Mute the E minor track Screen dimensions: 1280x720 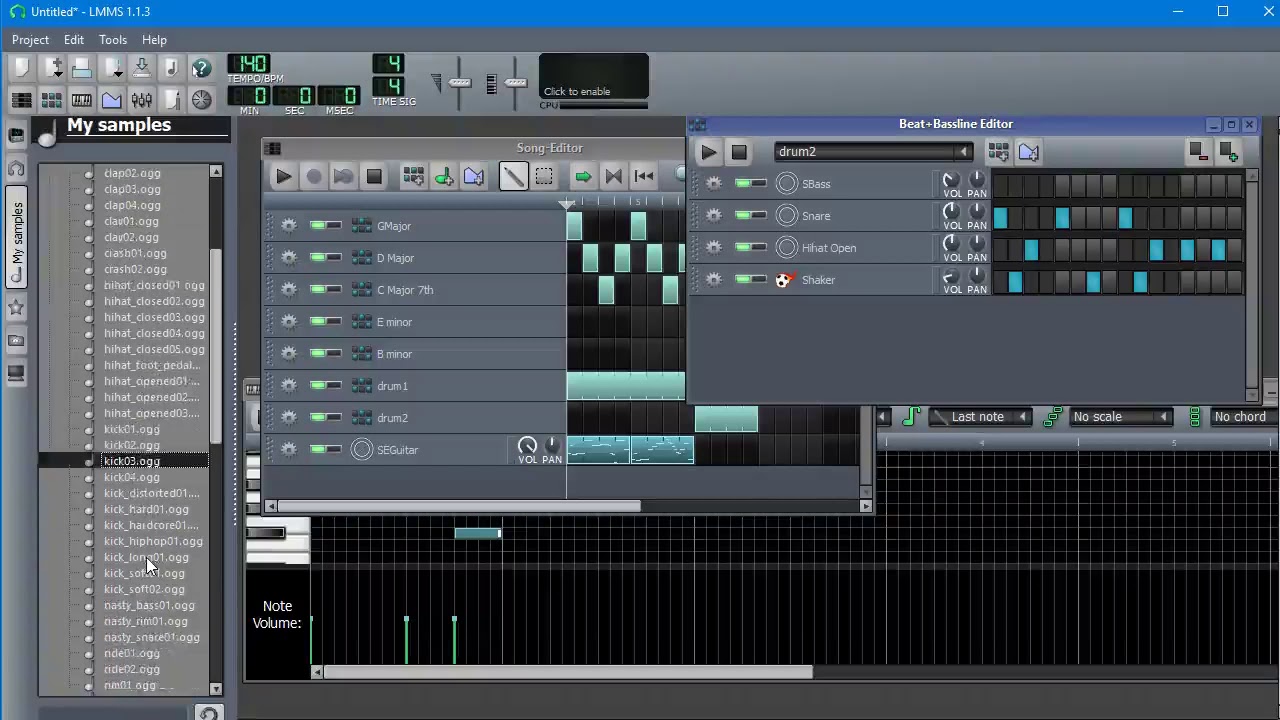318,322
